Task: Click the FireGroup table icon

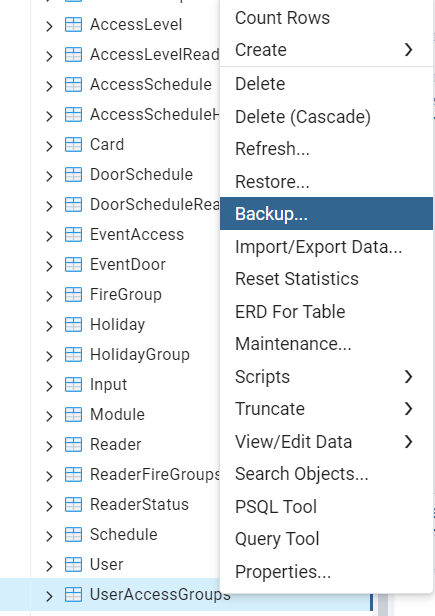Action: (x=73, y=295)
